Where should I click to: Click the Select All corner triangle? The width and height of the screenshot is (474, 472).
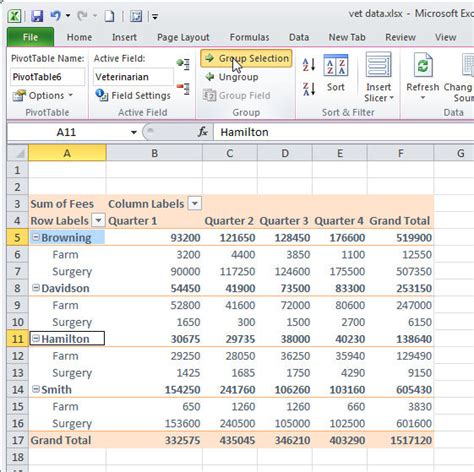(x=18, y=153)
